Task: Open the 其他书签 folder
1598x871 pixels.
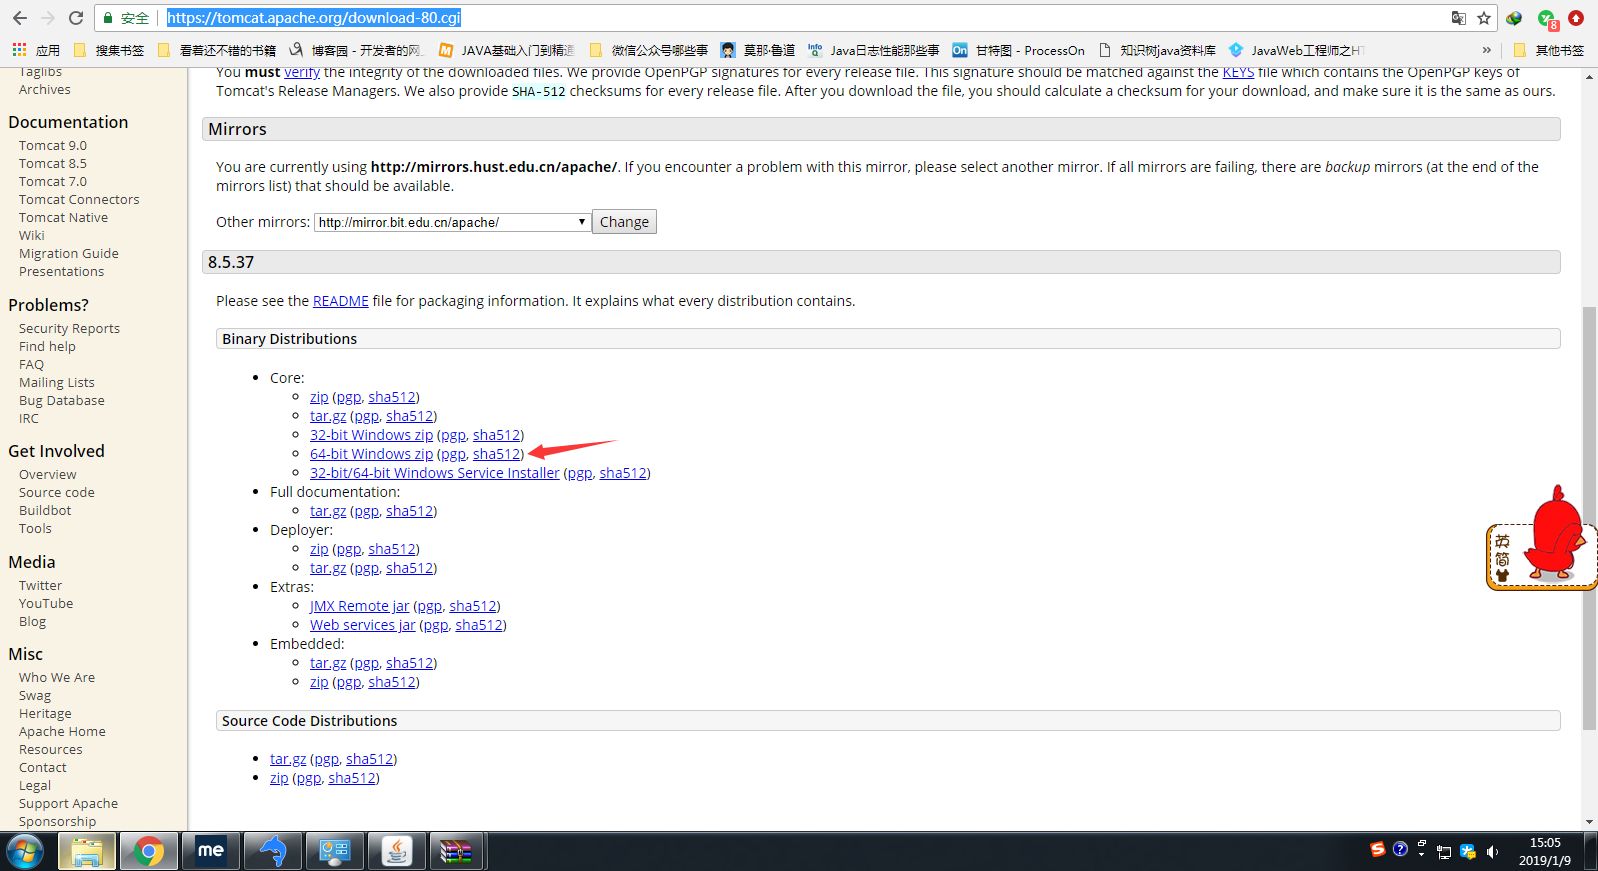Action: (x=1548, y=50)
